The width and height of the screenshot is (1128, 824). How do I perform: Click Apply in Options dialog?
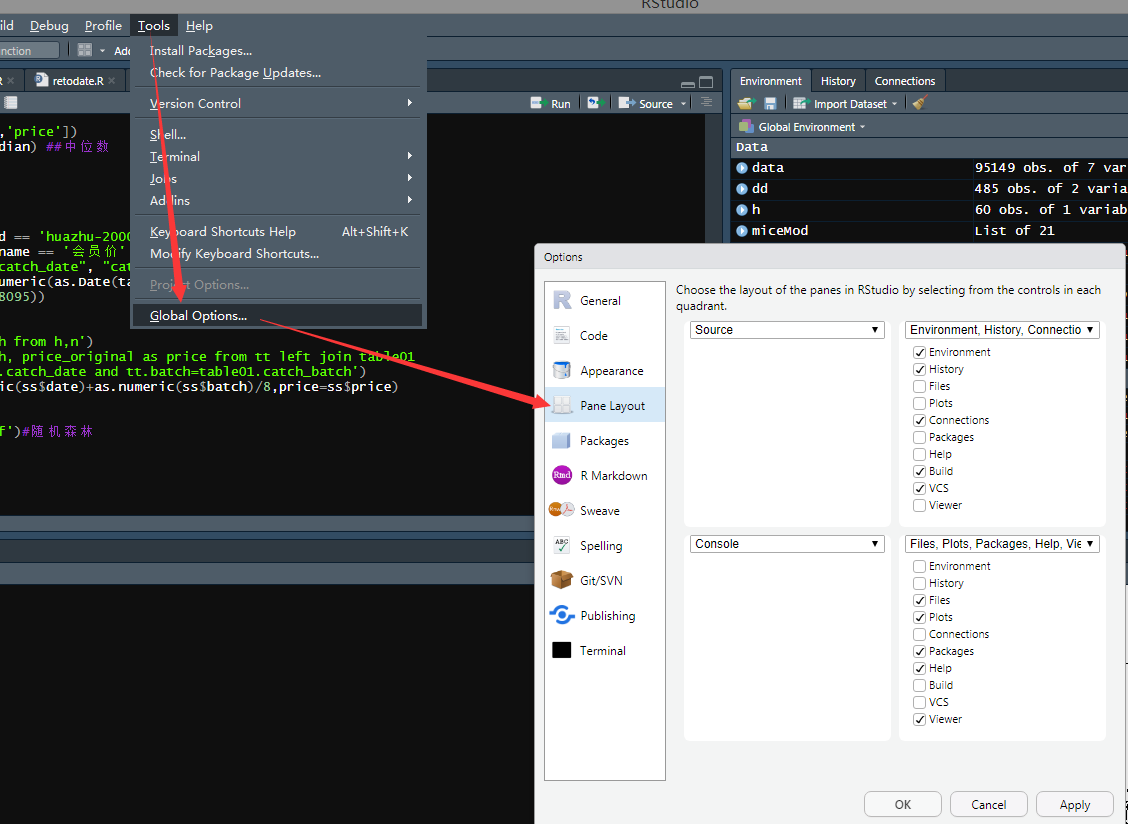click(1075, 805)
